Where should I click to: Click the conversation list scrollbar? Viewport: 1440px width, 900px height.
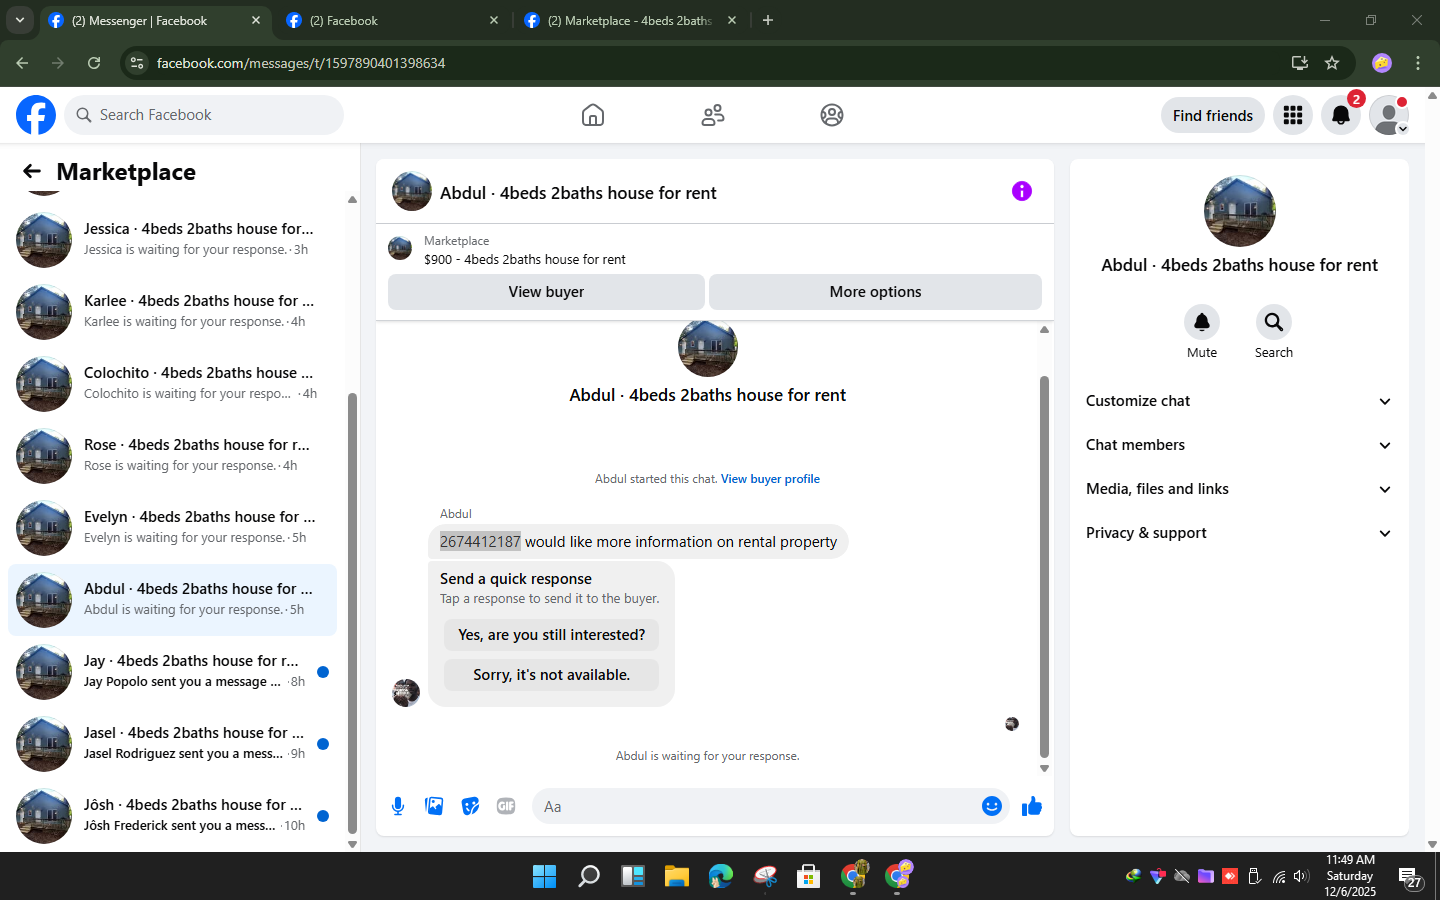(352, 613)
